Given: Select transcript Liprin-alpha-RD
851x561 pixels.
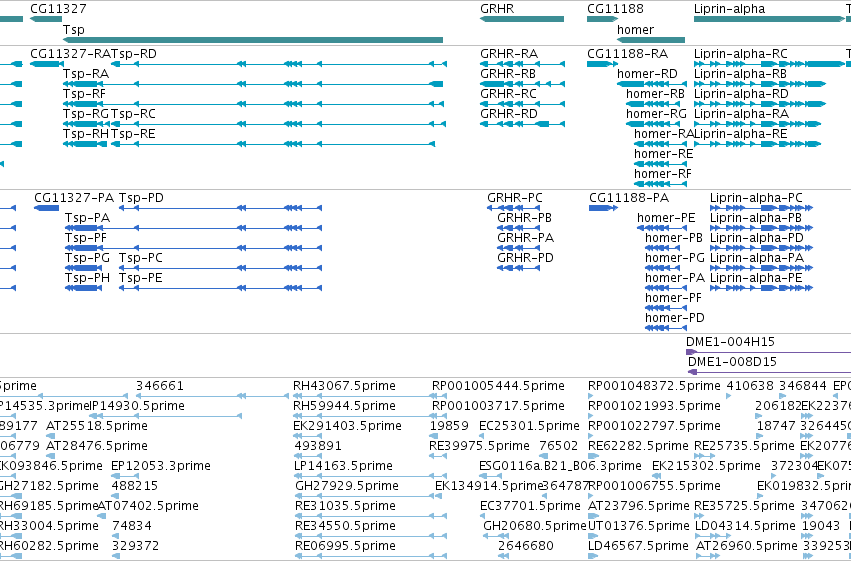Looking at the screenshot, I should 741,94.
